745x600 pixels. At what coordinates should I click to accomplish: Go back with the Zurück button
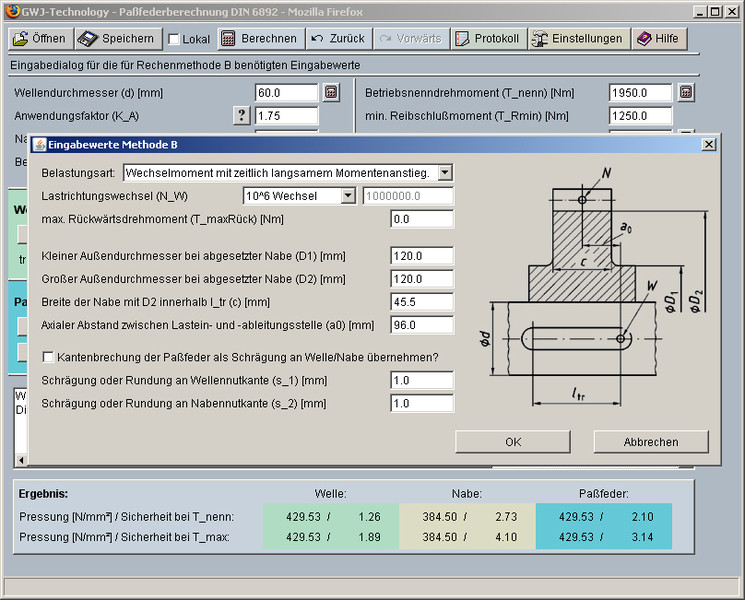pyautogui.click(x=336, y=39)
